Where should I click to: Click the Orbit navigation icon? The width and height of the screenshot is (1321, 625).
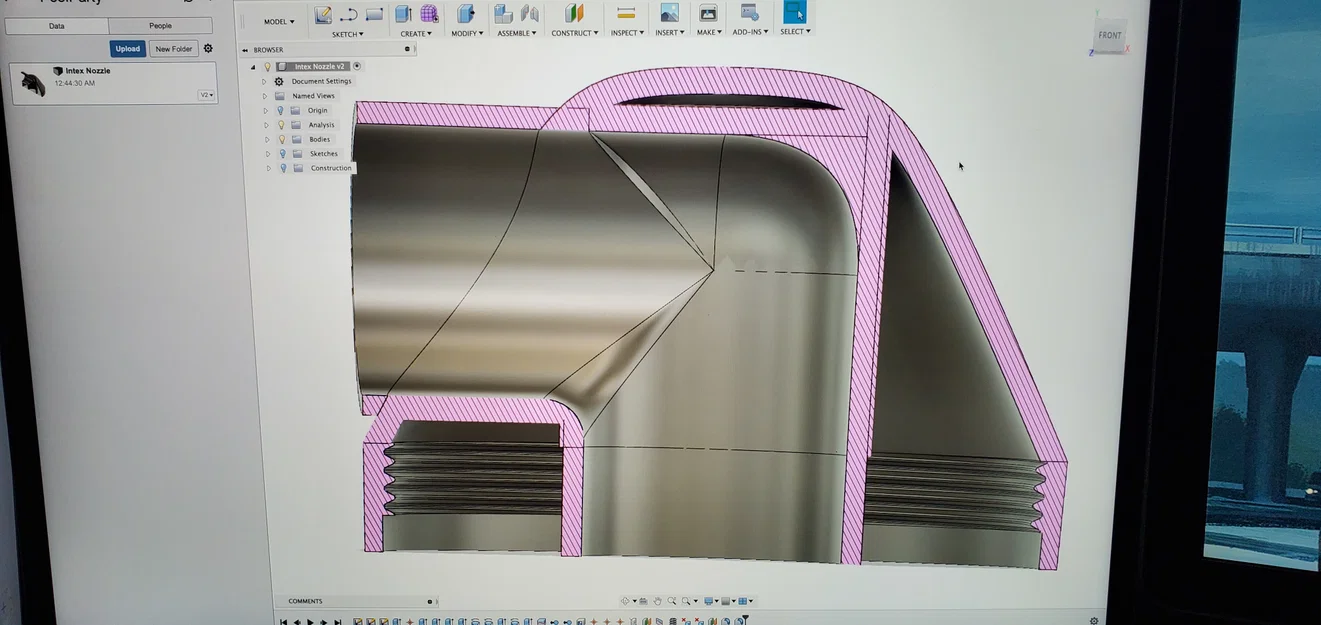(625, 601)
